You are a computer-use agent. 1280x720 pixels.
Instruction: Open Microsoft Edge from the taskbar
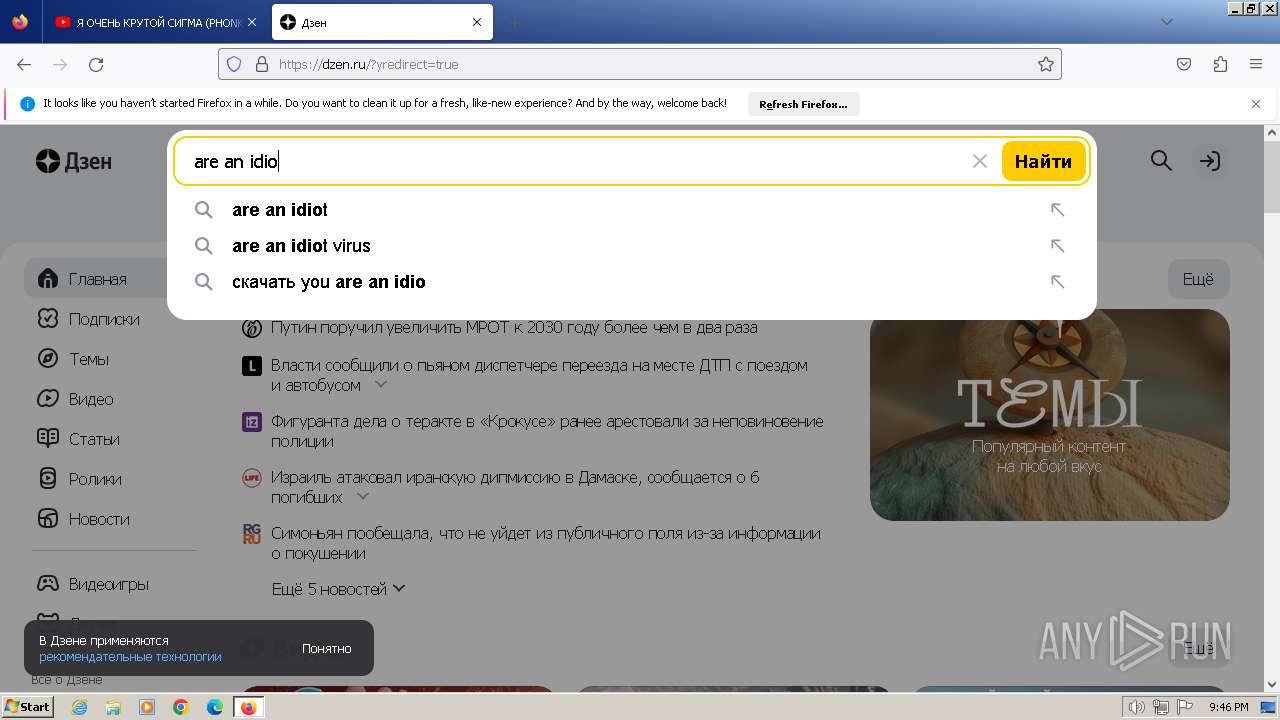point(215,707)
